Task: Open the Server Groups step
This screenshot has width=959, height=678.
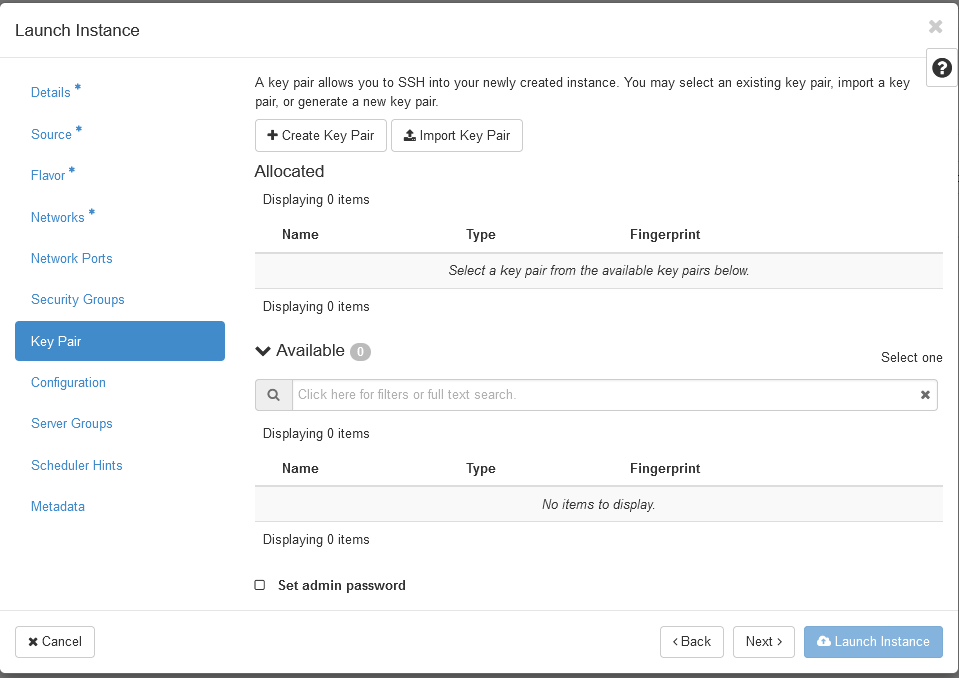Action: point(72,424)
